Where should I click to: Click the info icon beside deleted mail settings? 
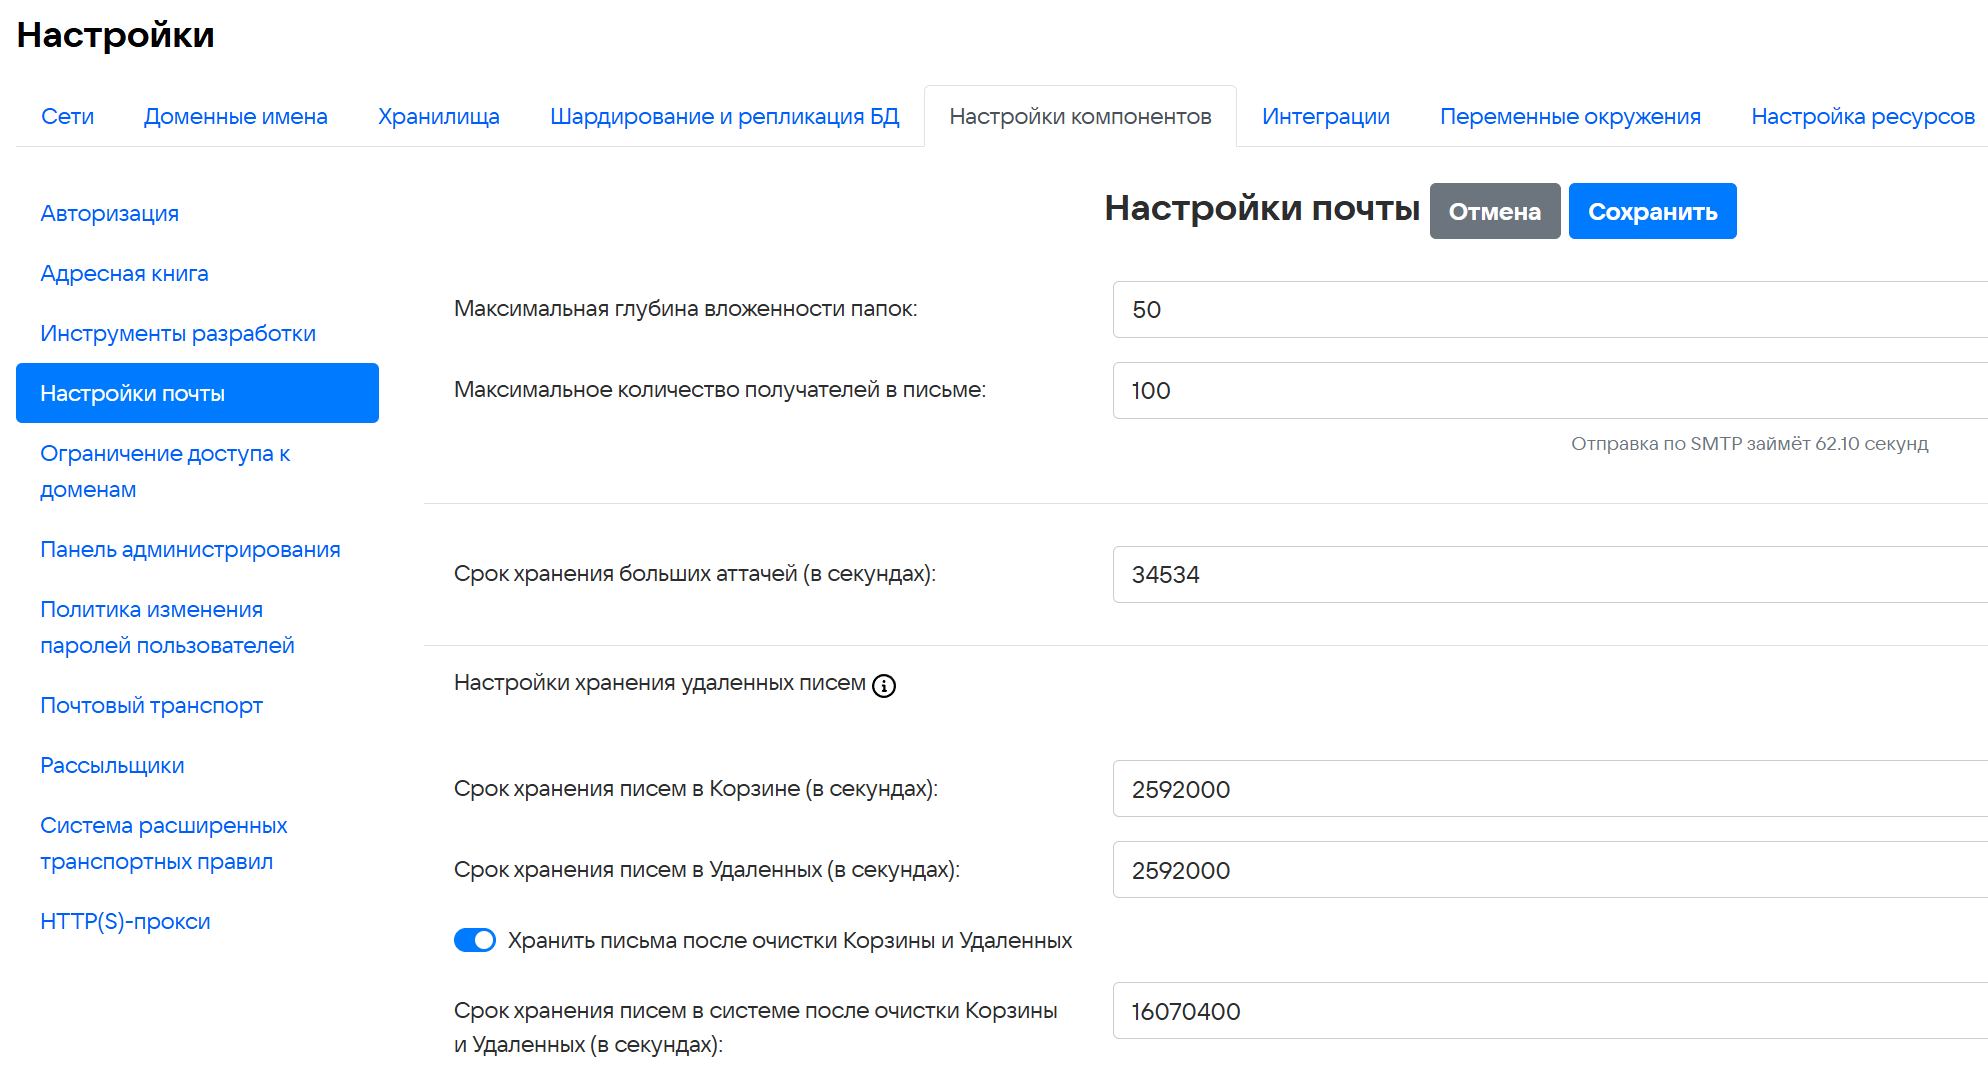click(x=884, y=685)
